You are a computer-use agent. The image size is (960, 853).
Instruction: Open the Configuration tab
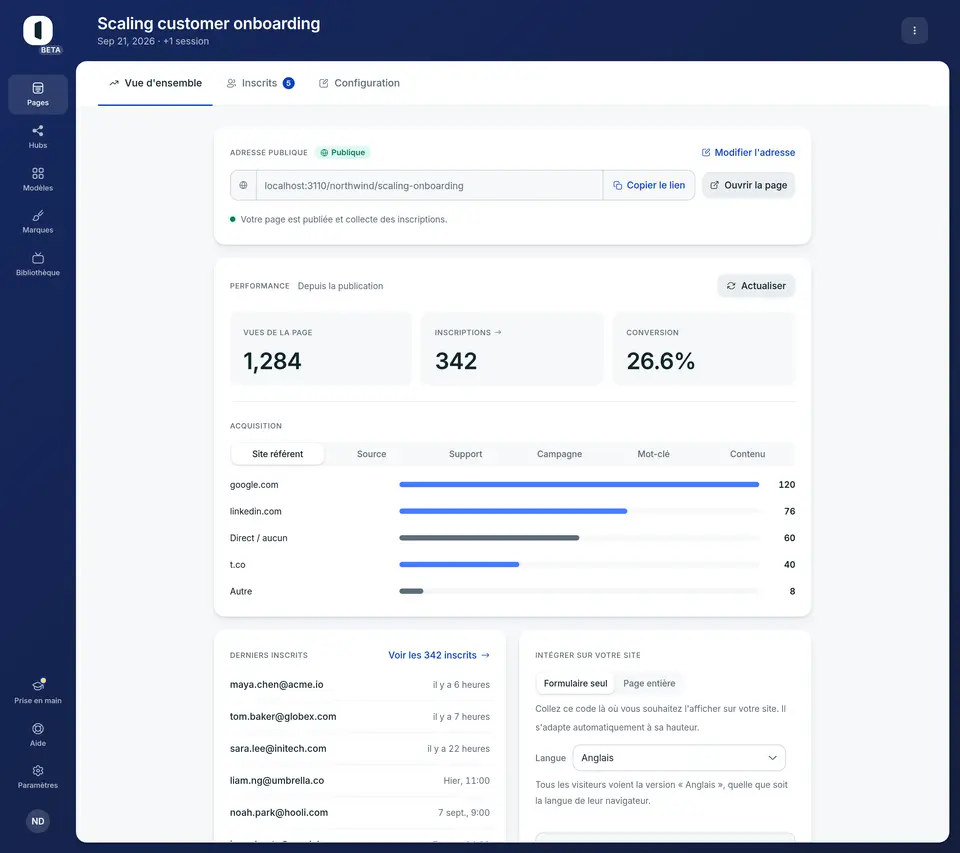[x=359, y=83]
